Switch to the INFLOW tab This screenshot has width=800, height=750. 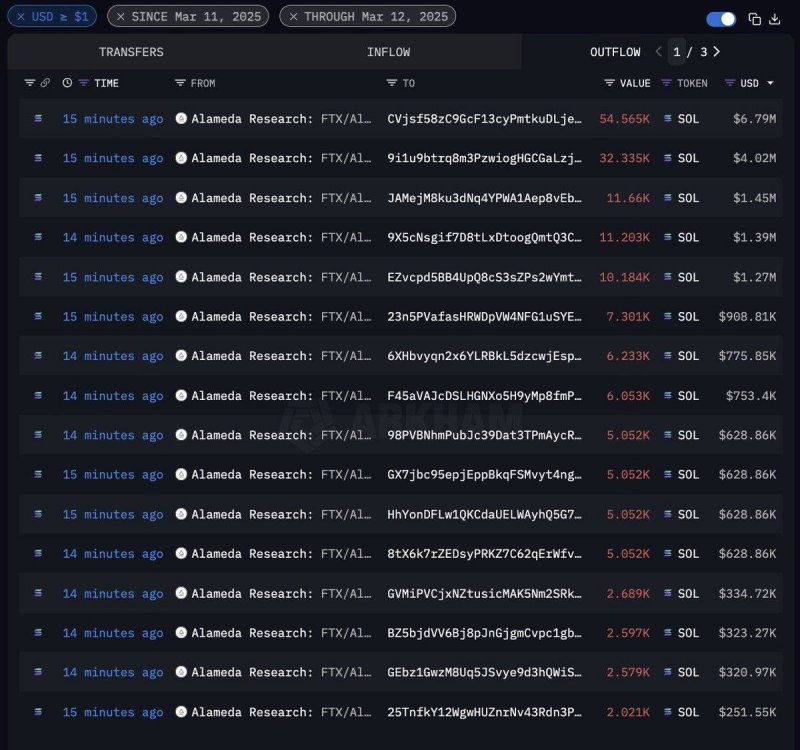[x=388, y=52]
